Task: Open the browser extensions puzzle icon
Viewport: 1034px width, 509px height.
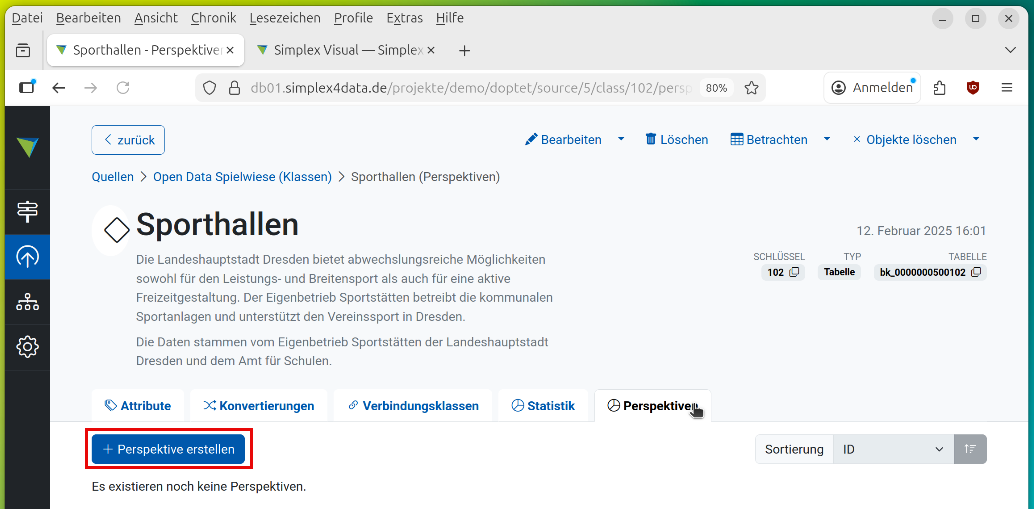Action: pos(939,88)
